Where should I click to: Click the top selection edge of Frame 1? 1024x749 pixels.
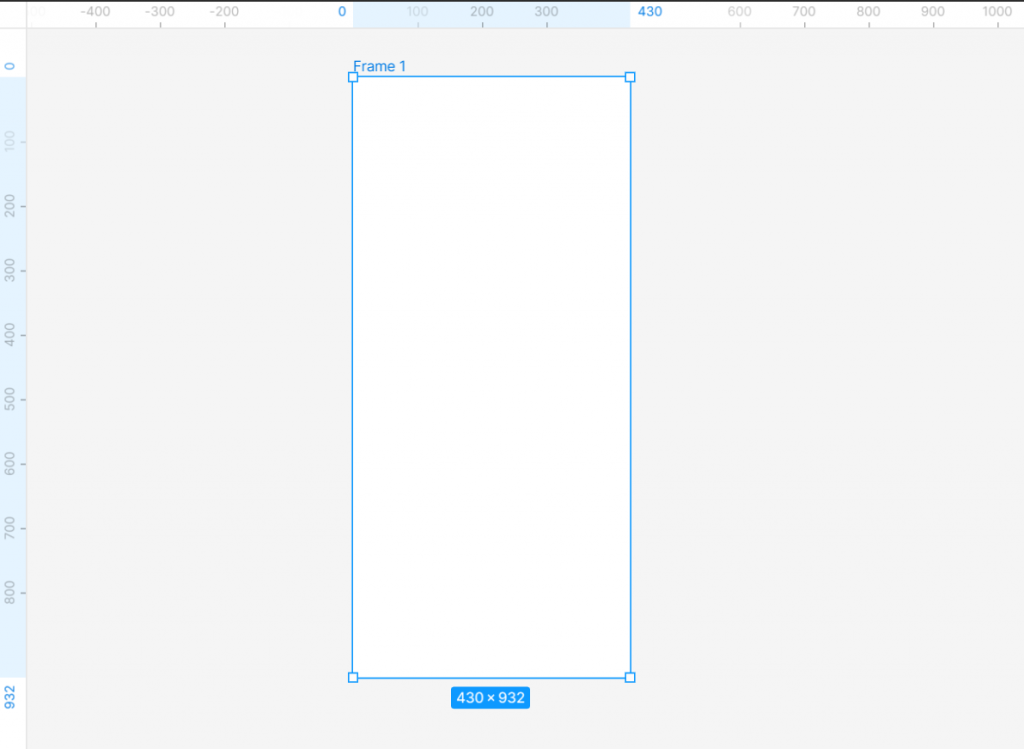490,76
